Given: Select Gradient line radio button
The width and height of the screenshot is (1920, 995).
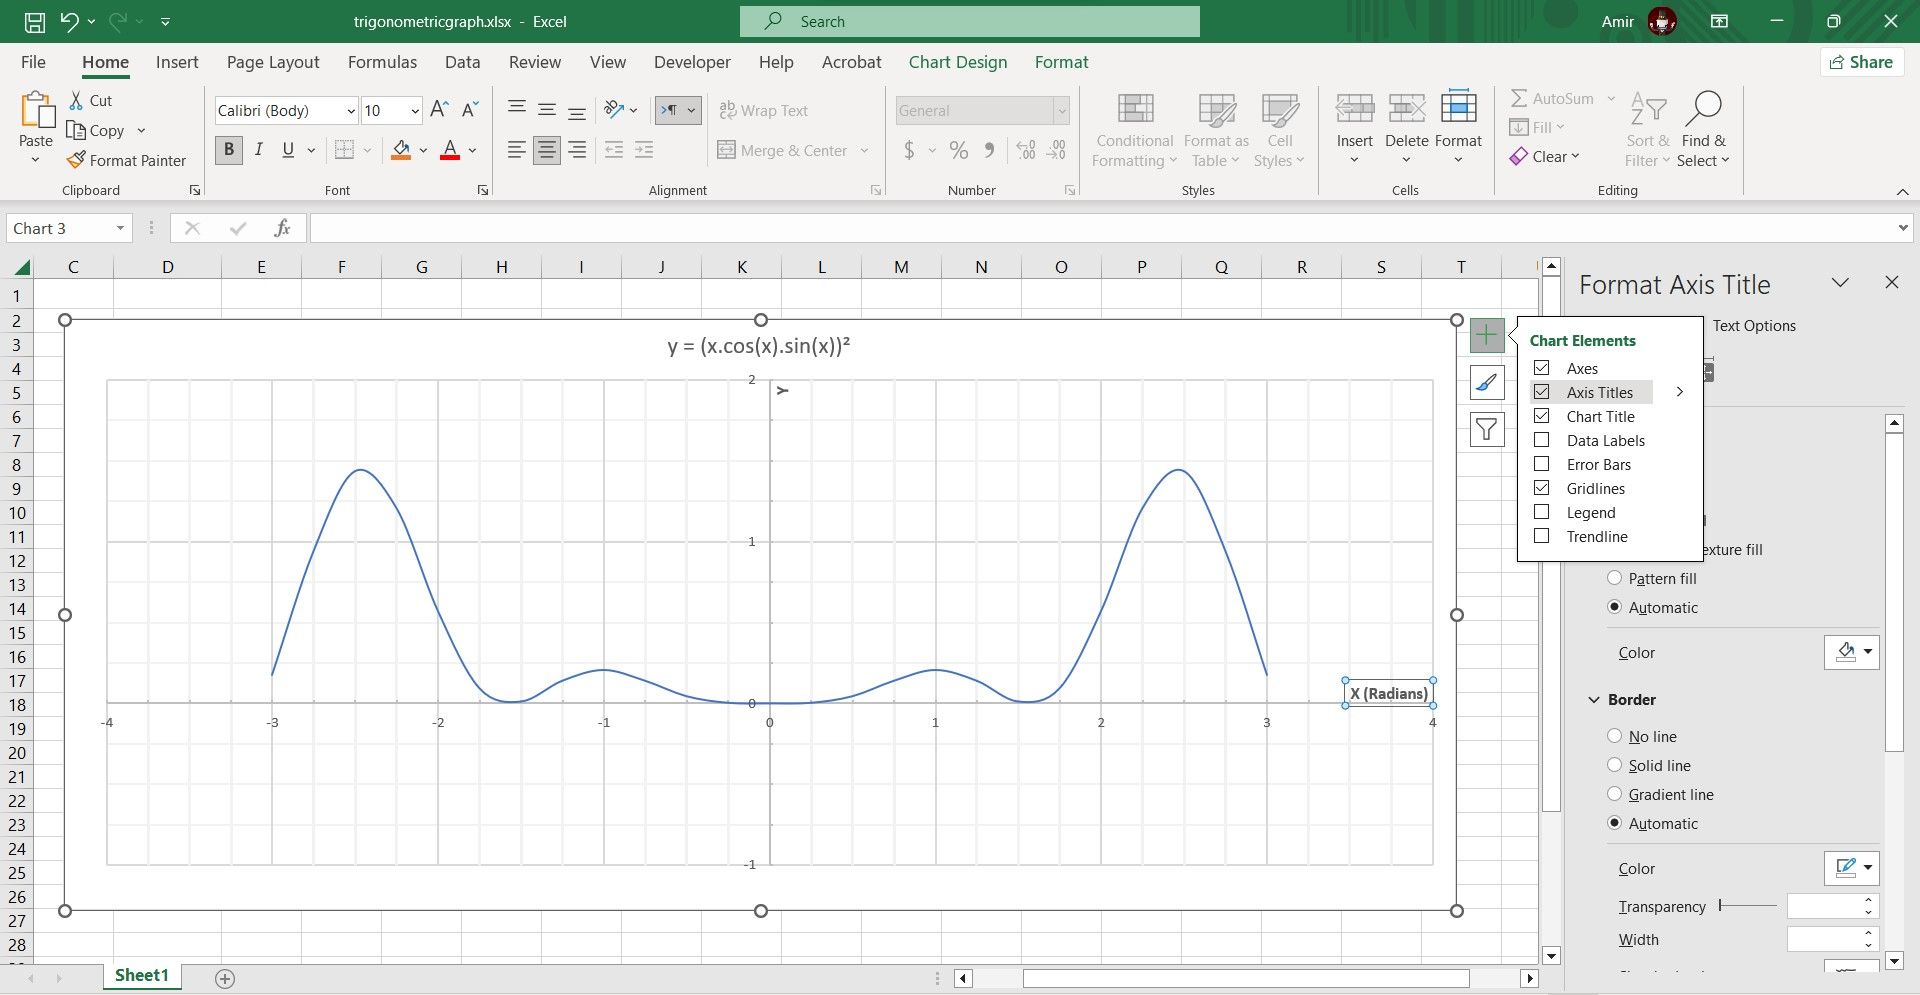Looking at the screenshot, I should tap(1614, 794).
